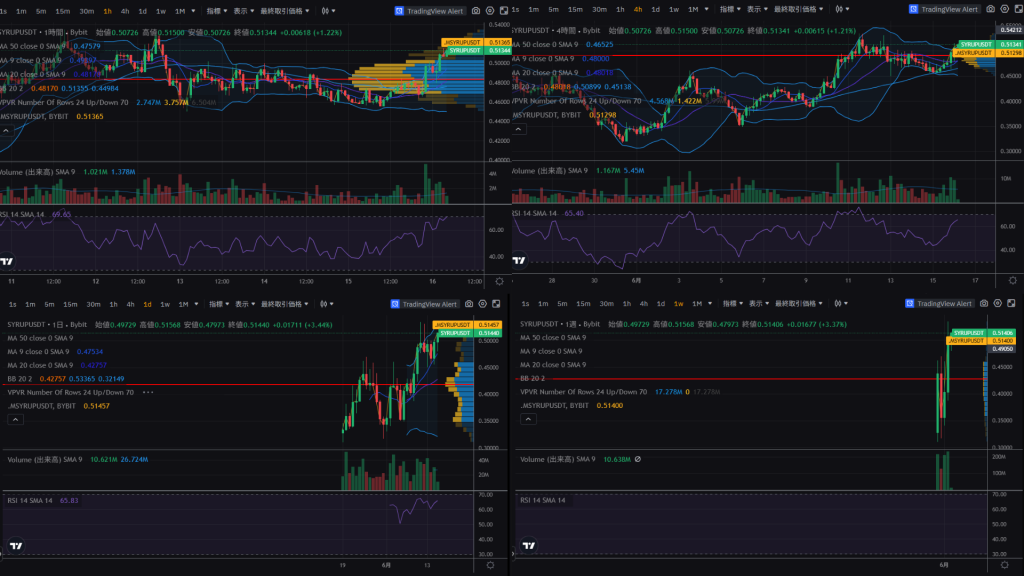Toggle fullscreen on the 1-hour chart

point(504,11)
